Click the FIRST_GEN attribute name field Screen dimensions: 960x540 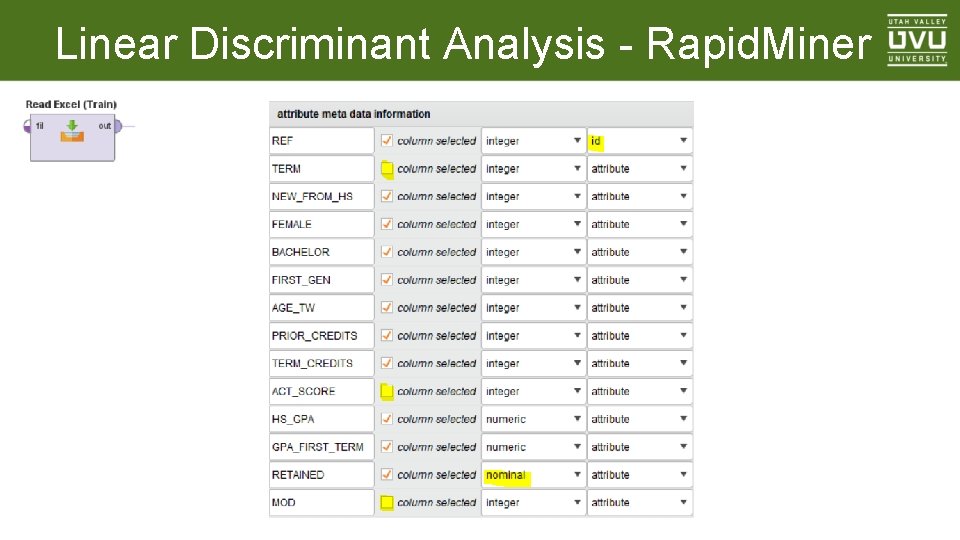pos(321,280)
